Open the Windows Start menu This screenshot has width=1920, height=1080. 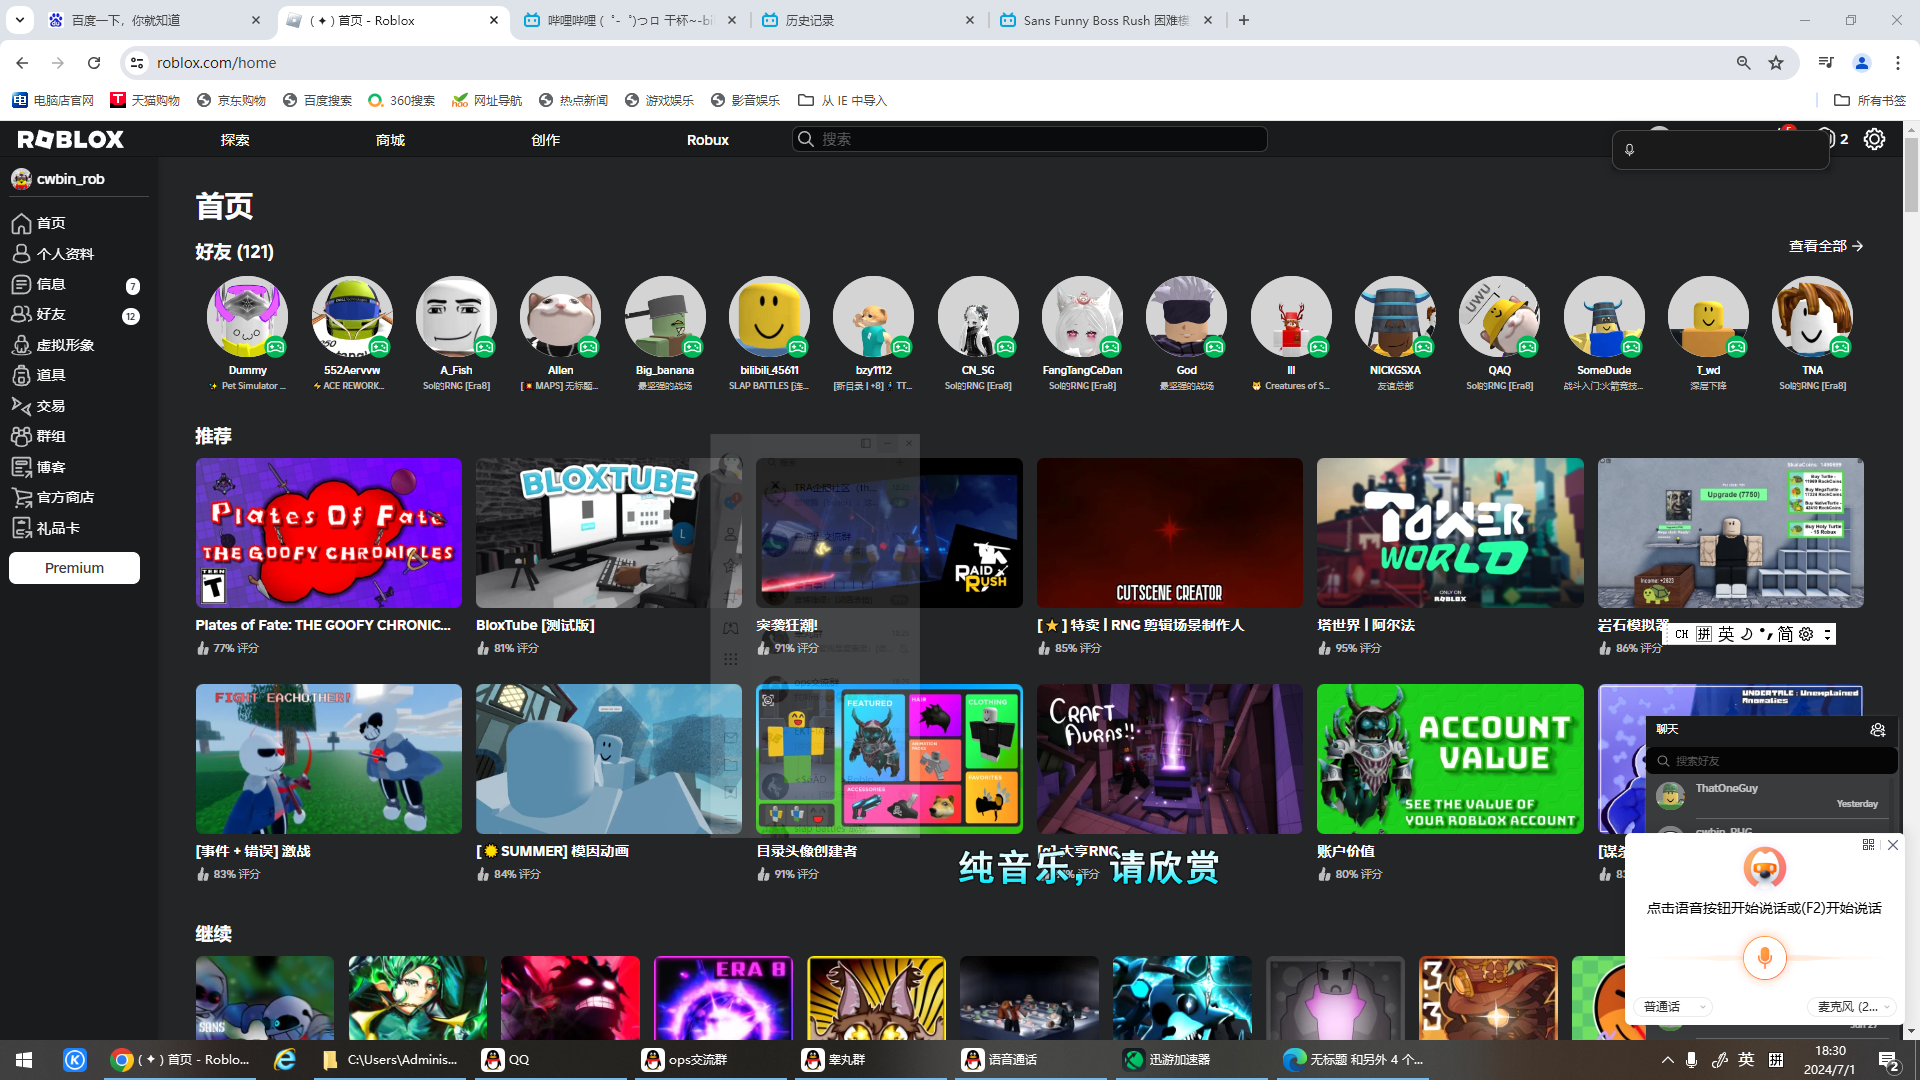coord(24,1060)
